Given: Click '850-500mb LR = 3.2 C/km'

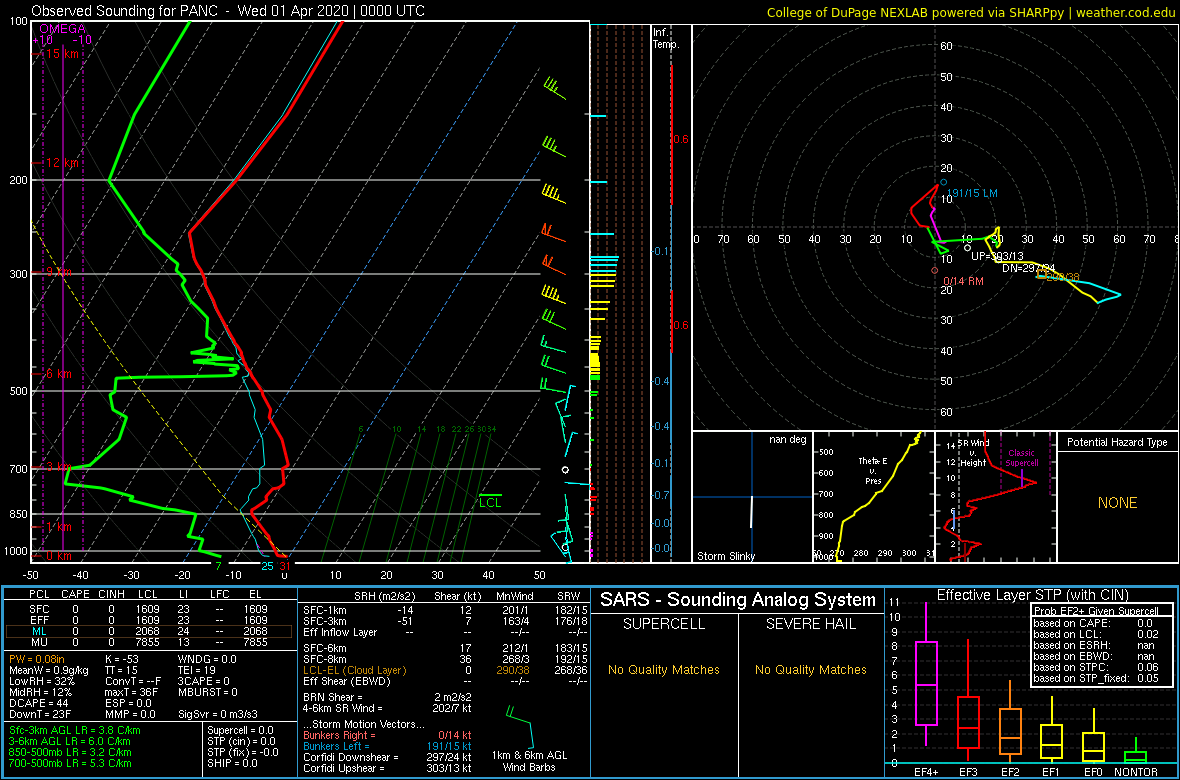Looking at the screenshot, I should point(71,752).
